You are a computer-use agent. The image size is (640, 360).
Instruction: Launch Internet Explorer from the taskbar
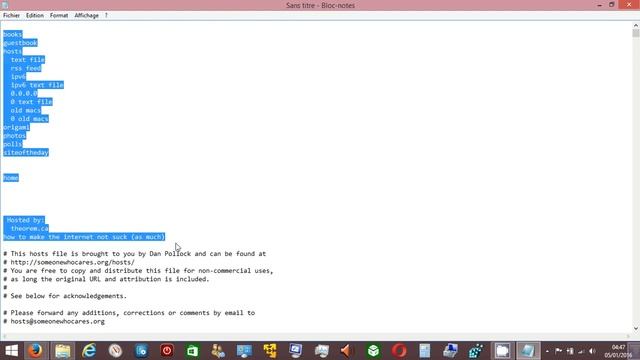pyautogui.click(x=89, y=351)
